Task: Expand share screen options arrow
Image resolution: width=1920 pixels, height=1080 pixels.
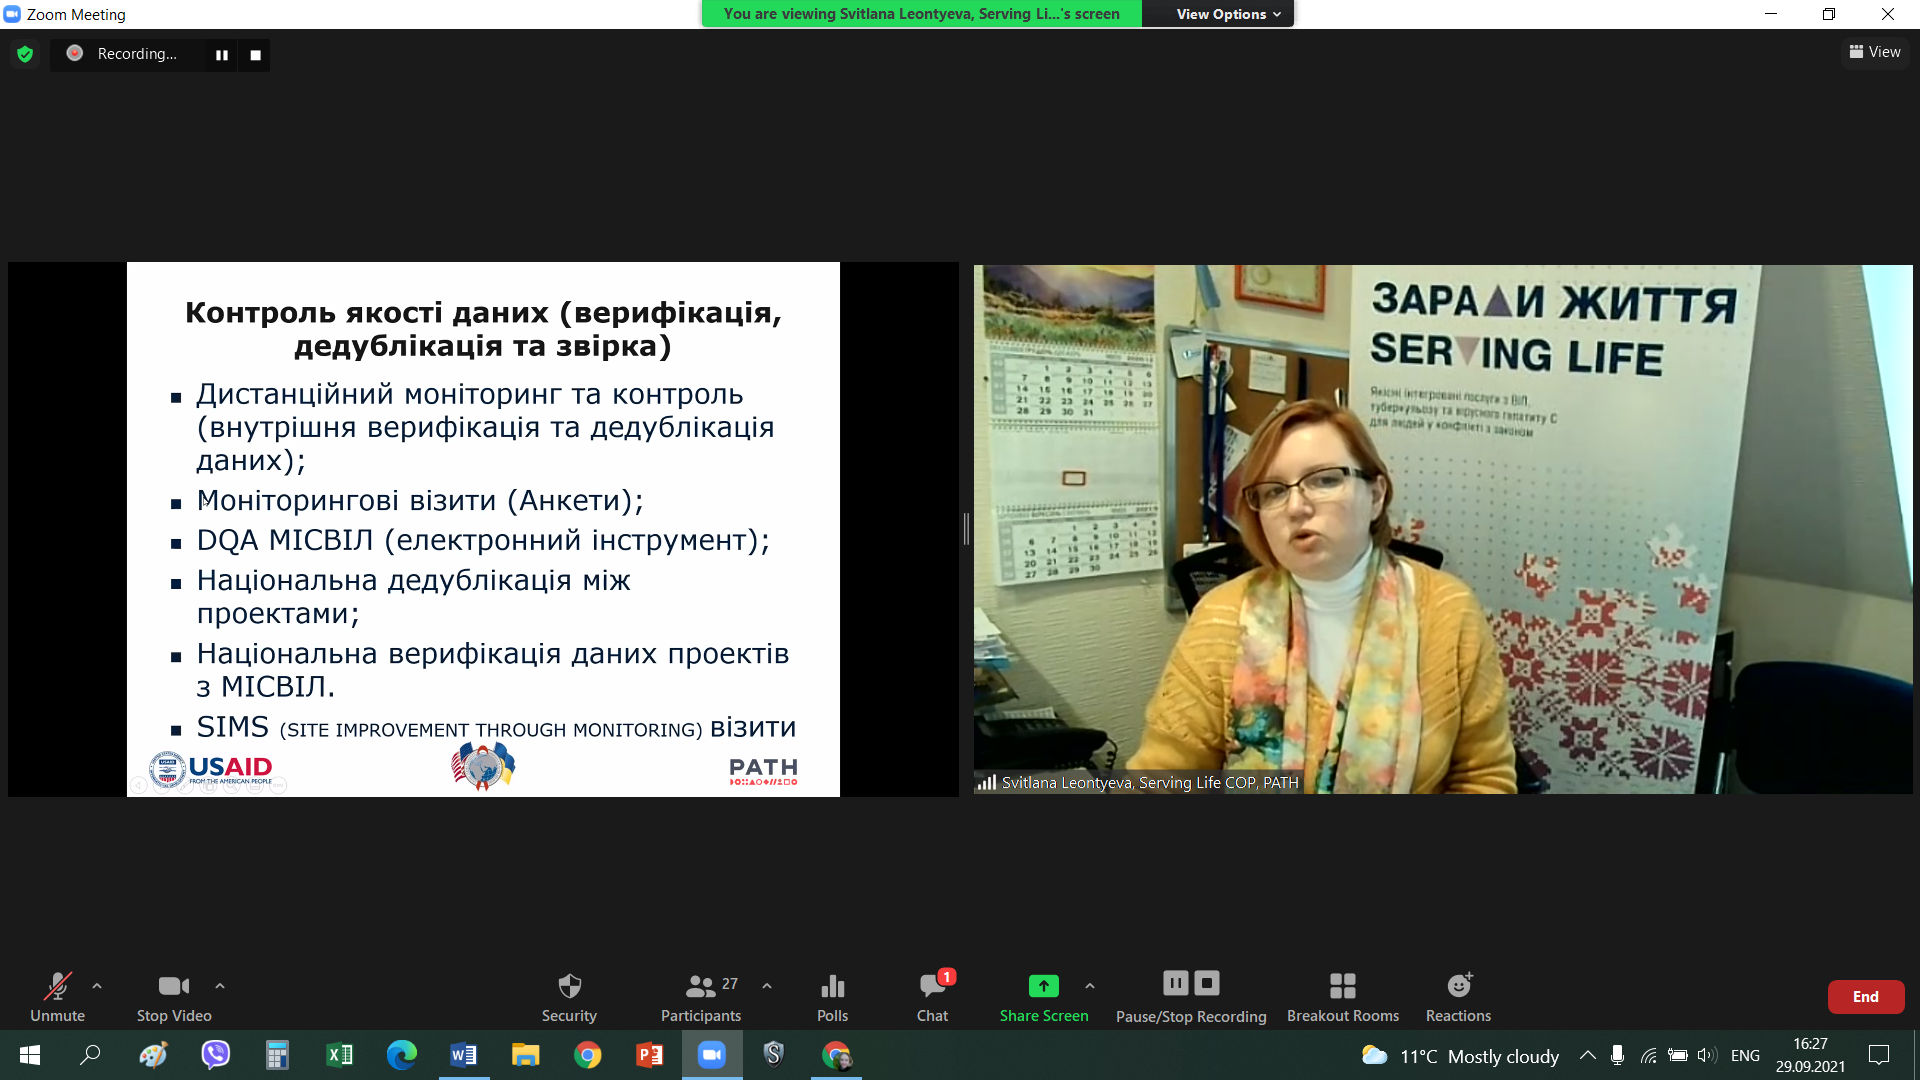Action: pyautogui.click(x=1090, y=986)
